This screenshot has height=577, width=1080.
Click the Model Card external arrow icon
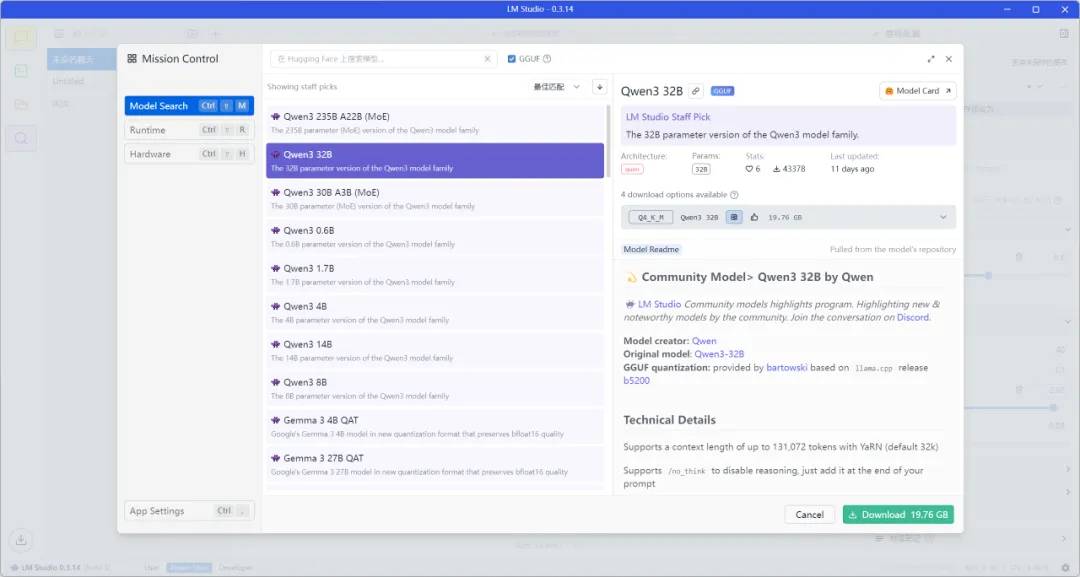pos(948,91)
